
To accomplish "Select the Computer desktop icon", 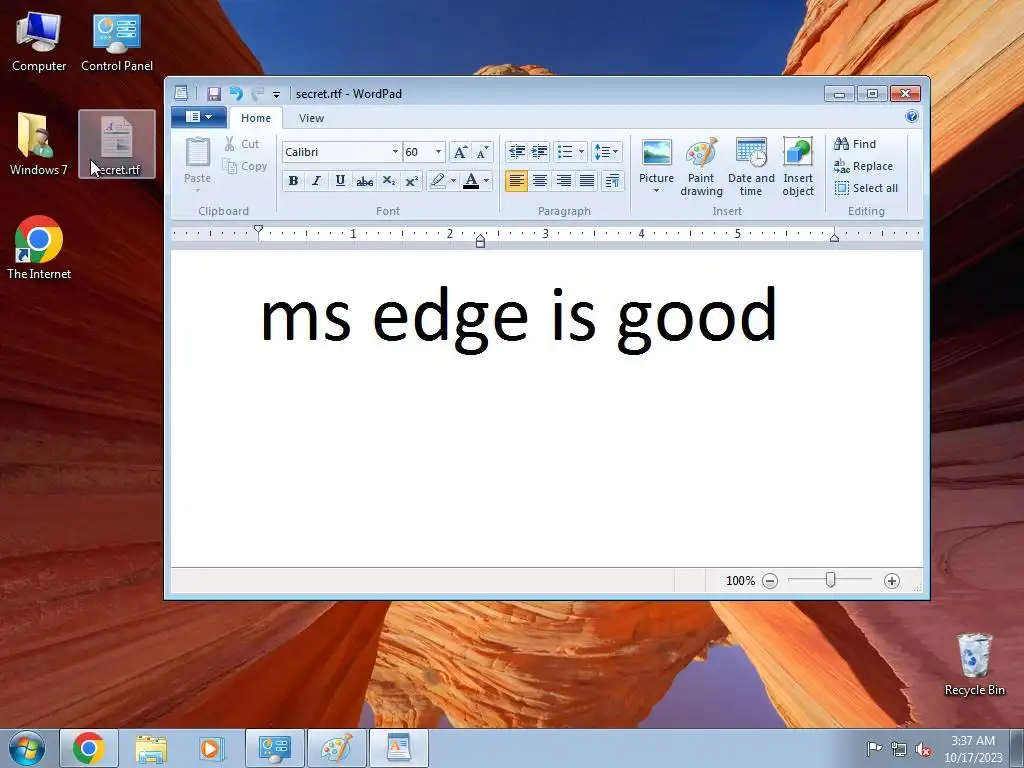I will click(x=39, y=41).
